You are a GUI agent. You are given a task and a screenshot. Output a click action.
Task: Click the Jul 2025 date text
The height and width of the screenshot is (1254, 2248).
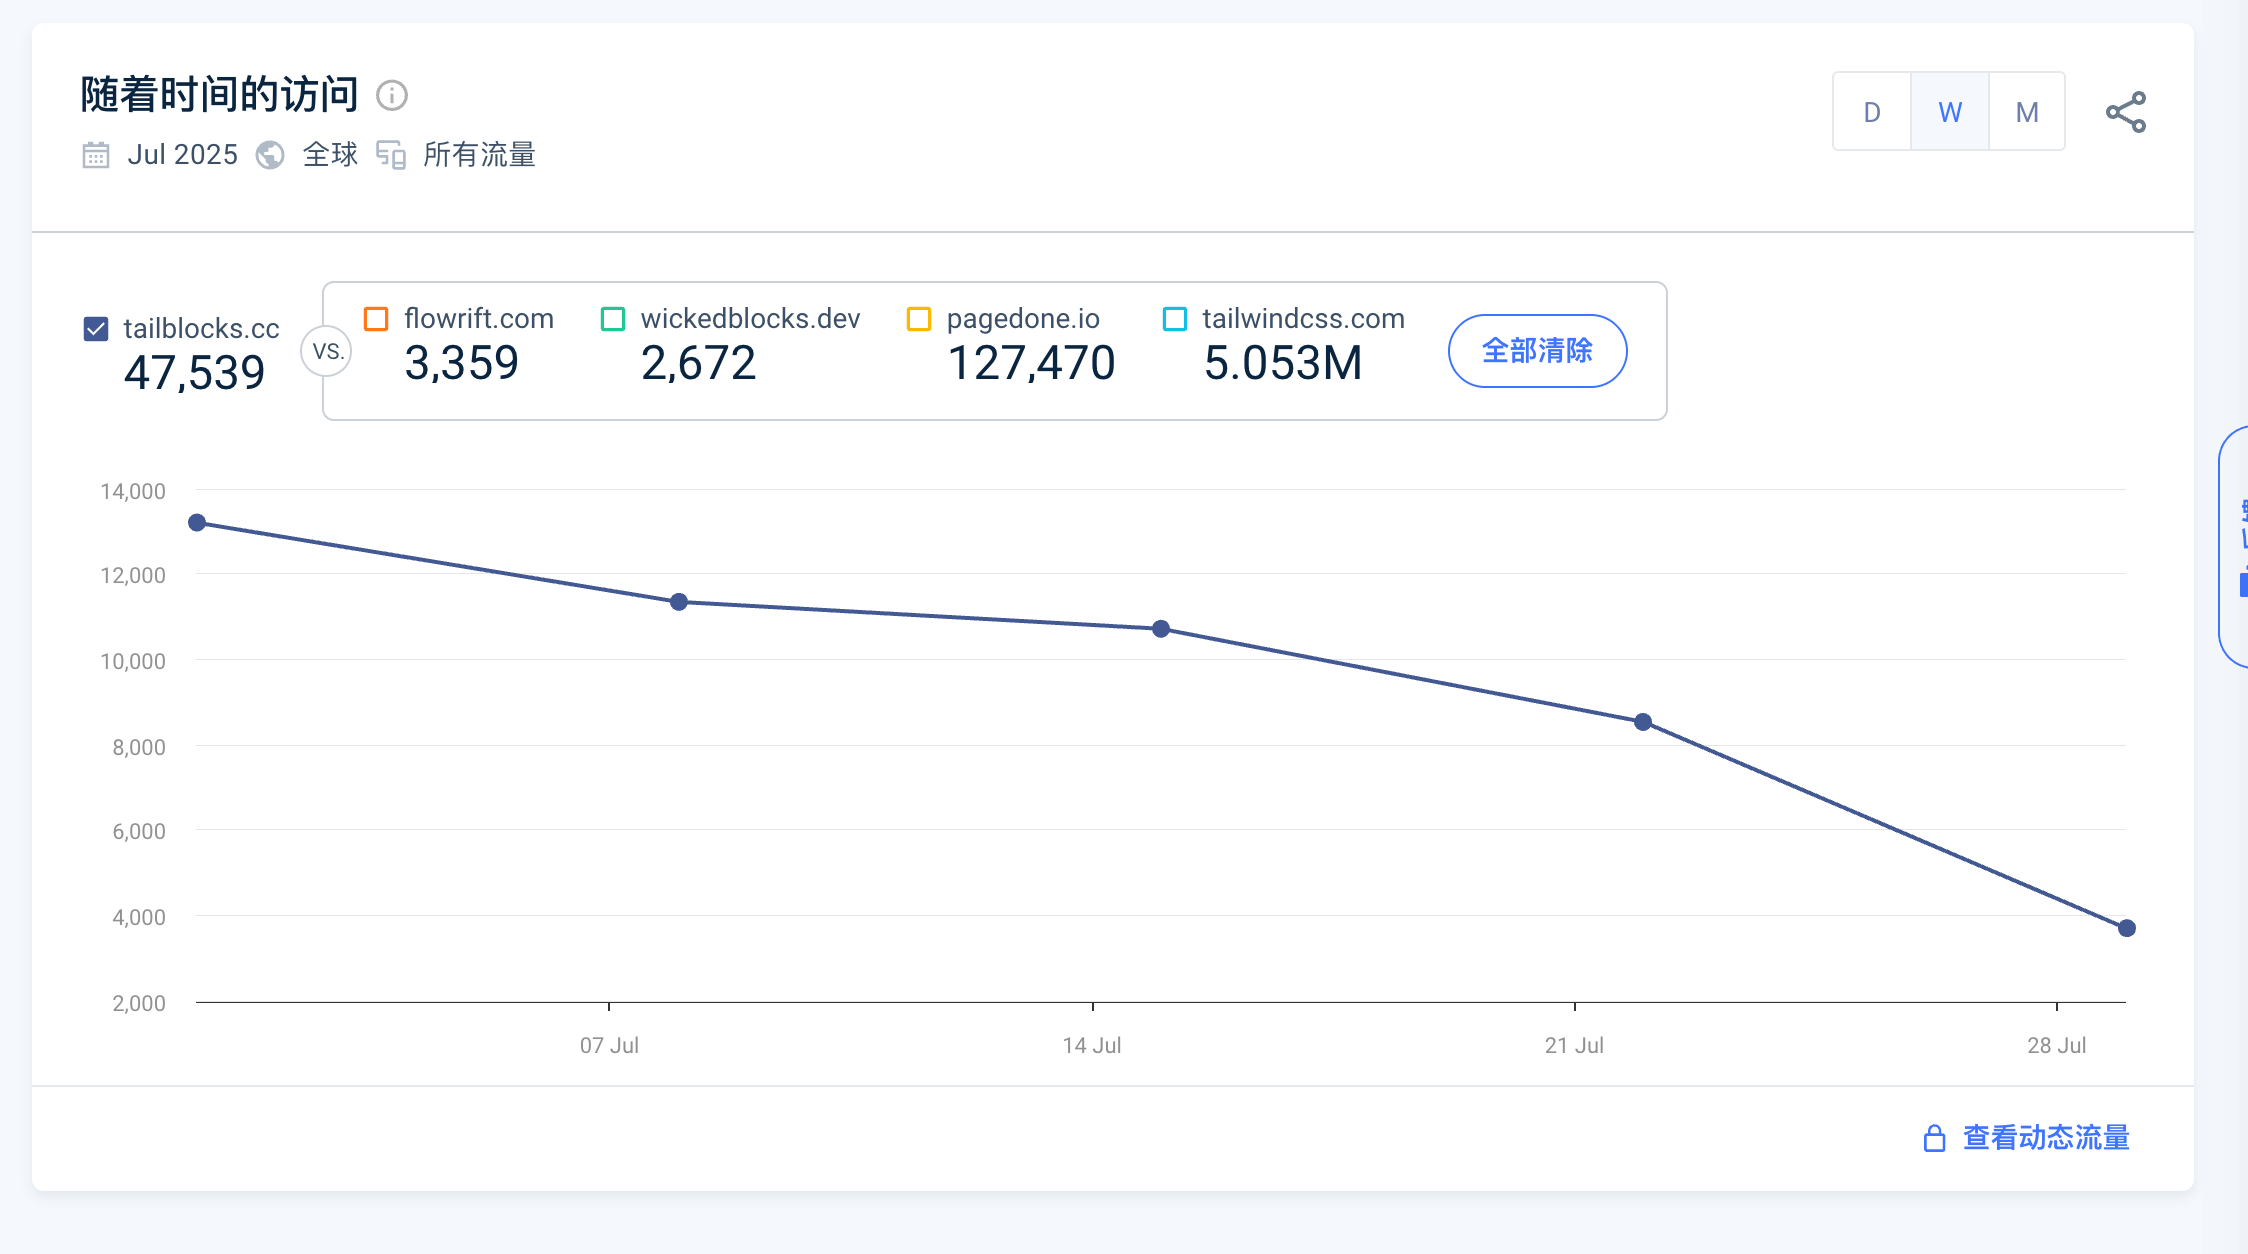click(183, 155)
